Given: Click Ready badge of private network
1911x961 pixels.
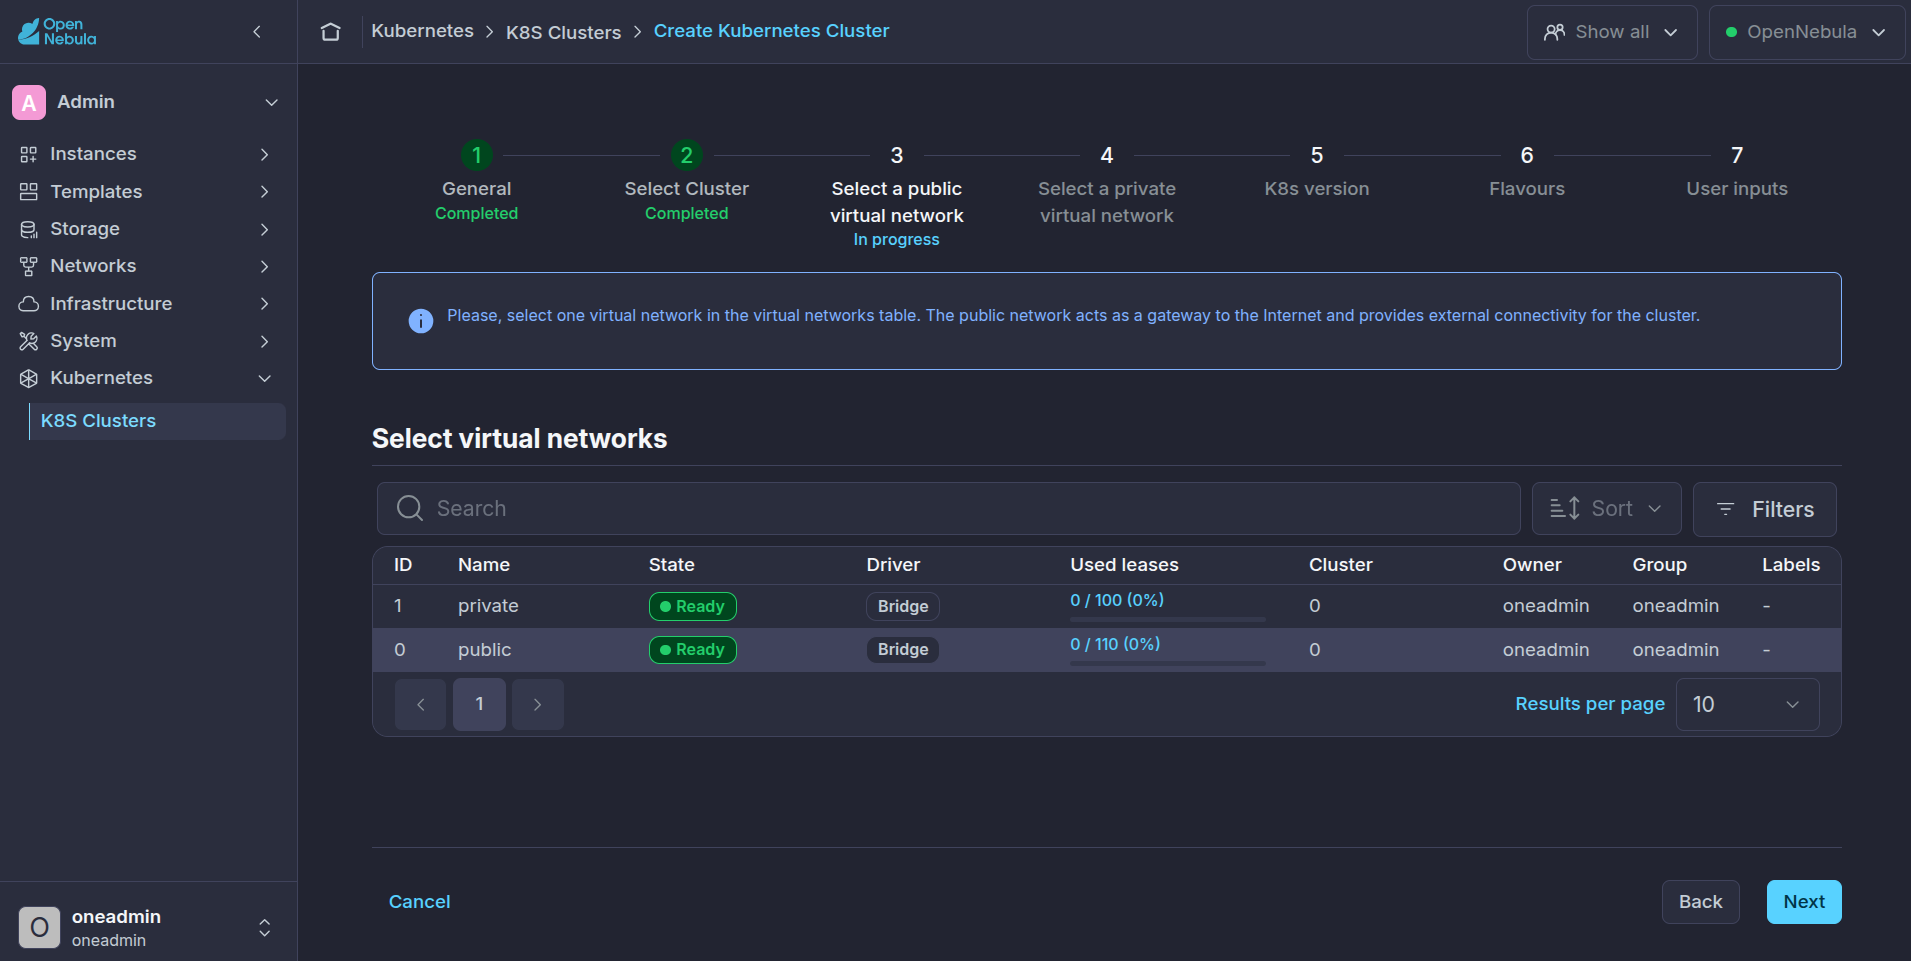Looking at the screenshot, I should click(693, 606).
